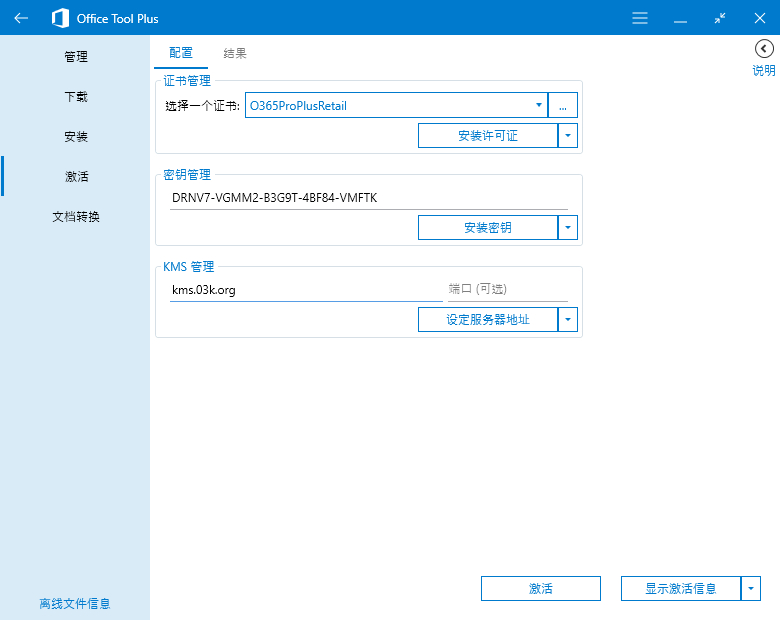The width and height of the screenshot is (780, 620).
Task: Close the Office Tool Plus window
Action: click(760, 18)
